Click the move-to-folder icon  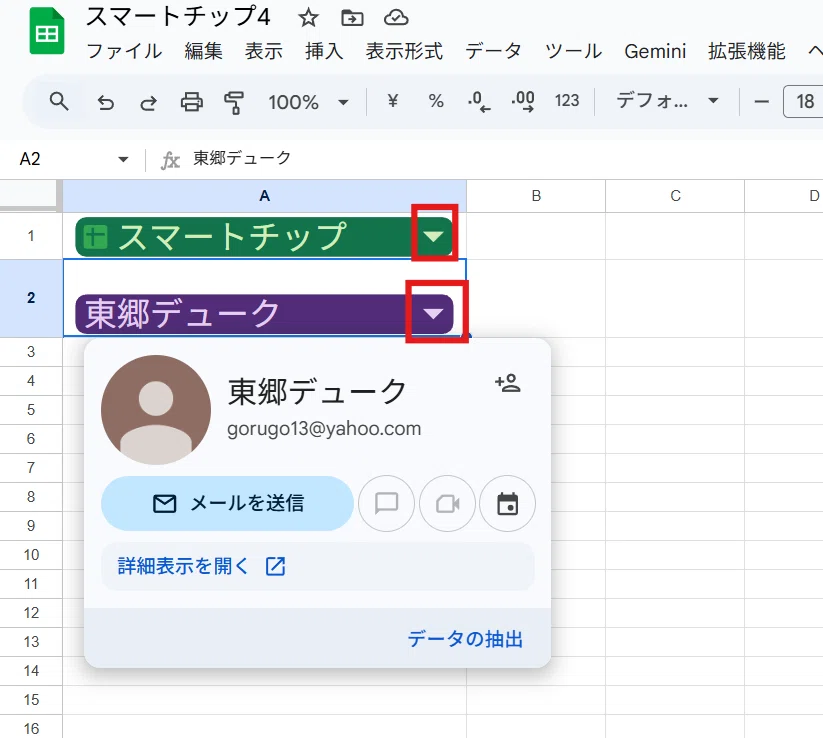tap(352, 18)
